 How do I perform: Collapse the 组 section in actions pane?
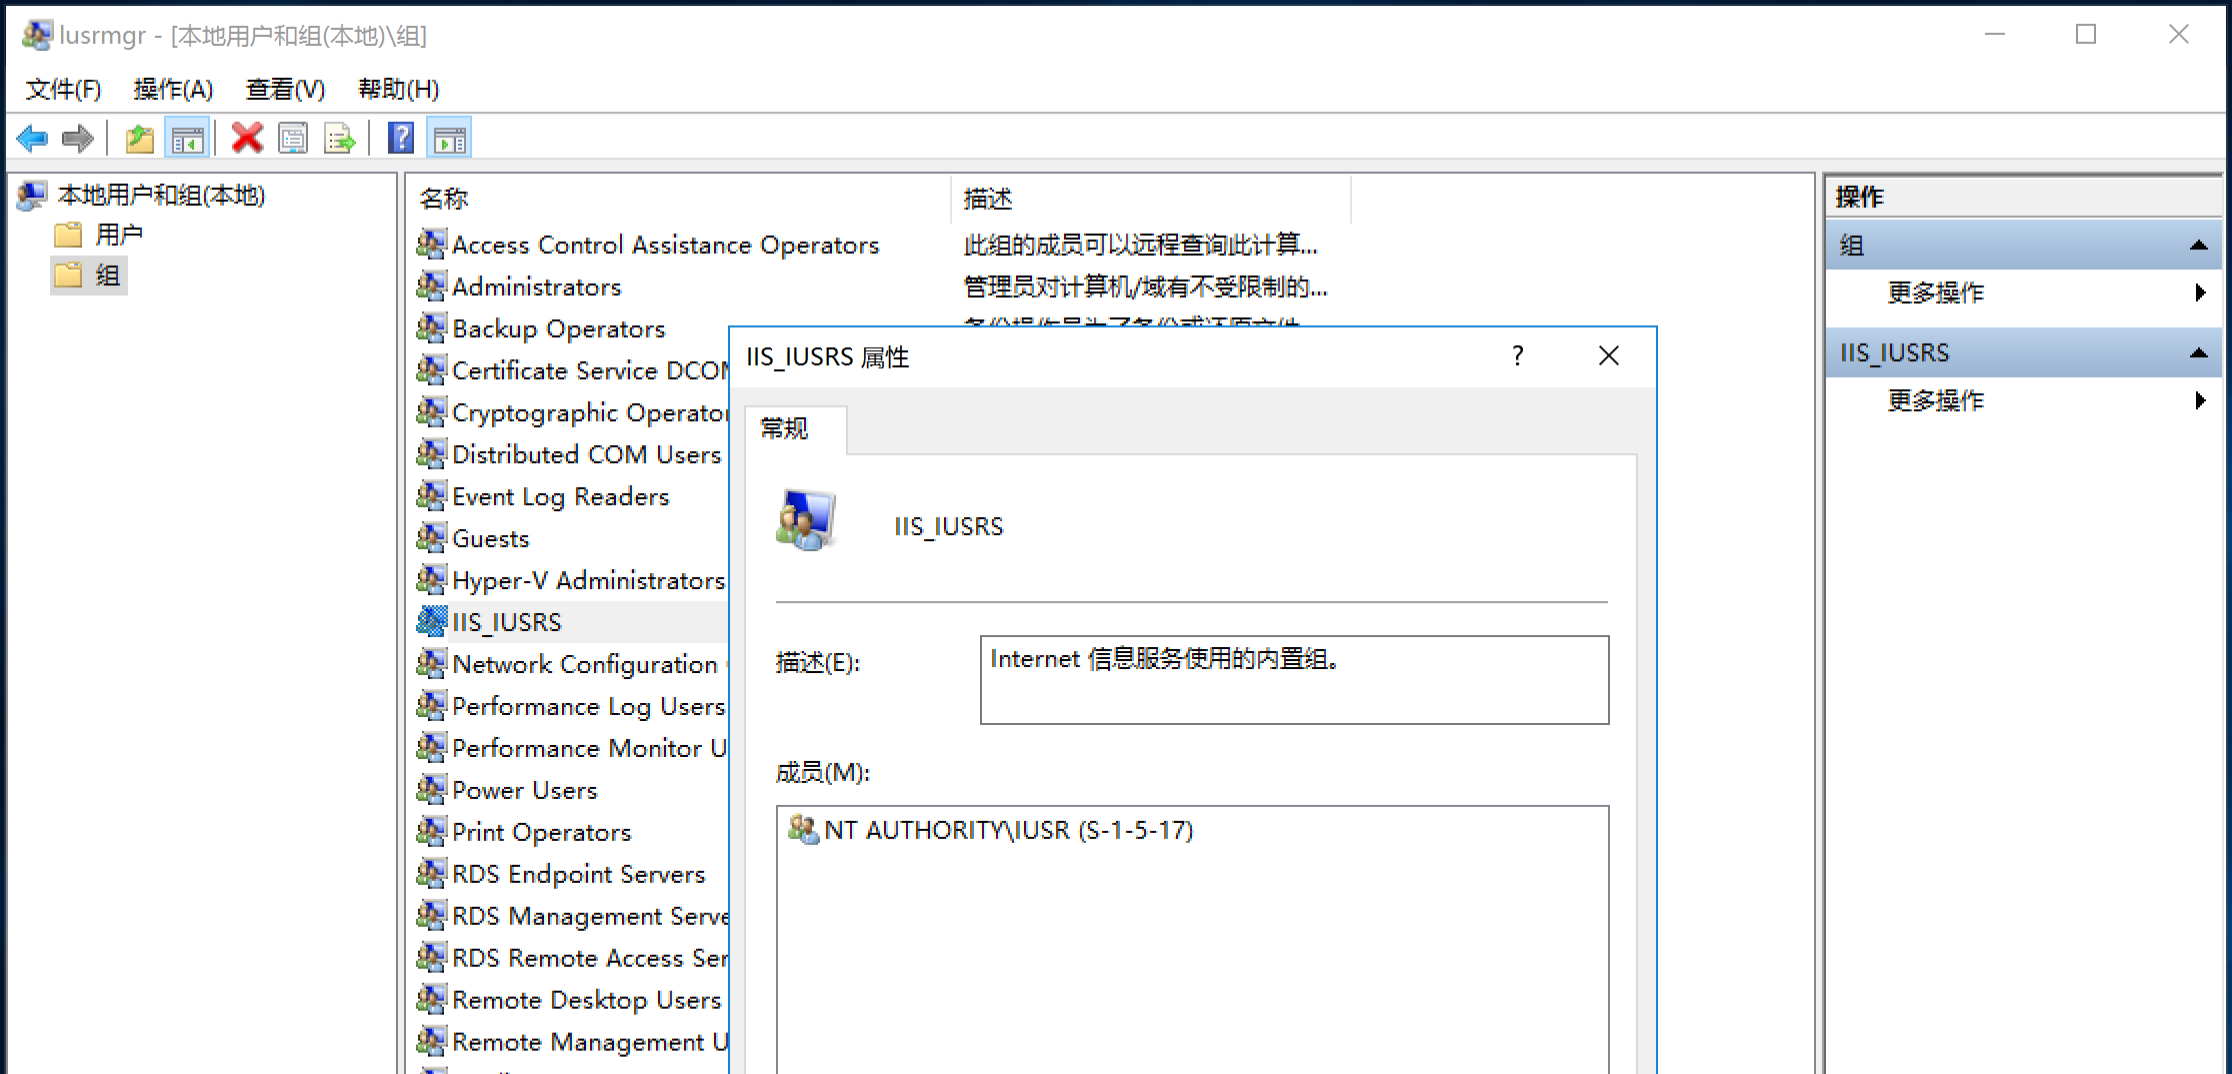(x=2198, y=245)
